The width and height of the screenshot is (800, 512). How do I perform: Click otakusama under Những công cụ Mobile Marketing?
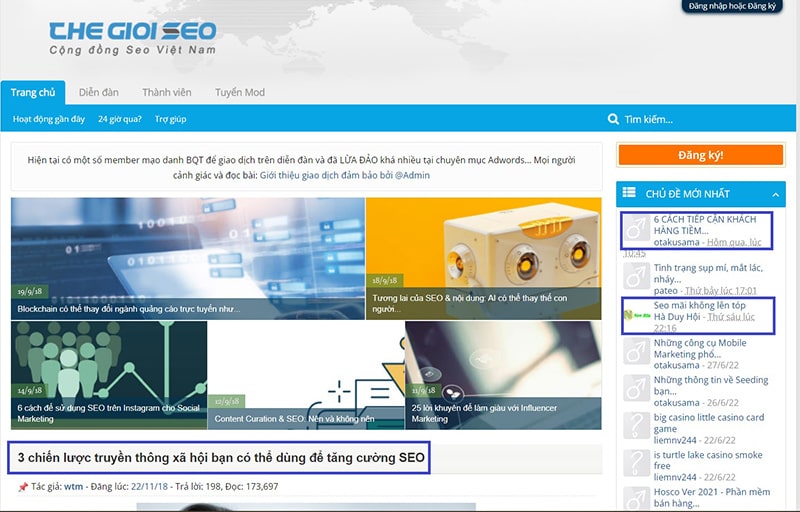tap(677, 365)
